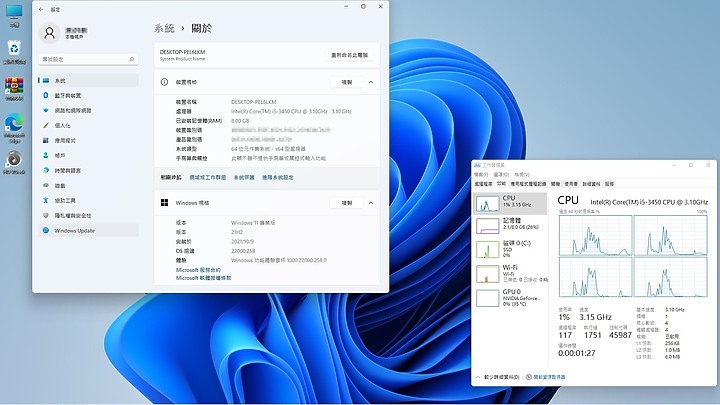Select Disk 0 (C:) in performance list
This screenshot has width=720, height=405.
[510, 249]
